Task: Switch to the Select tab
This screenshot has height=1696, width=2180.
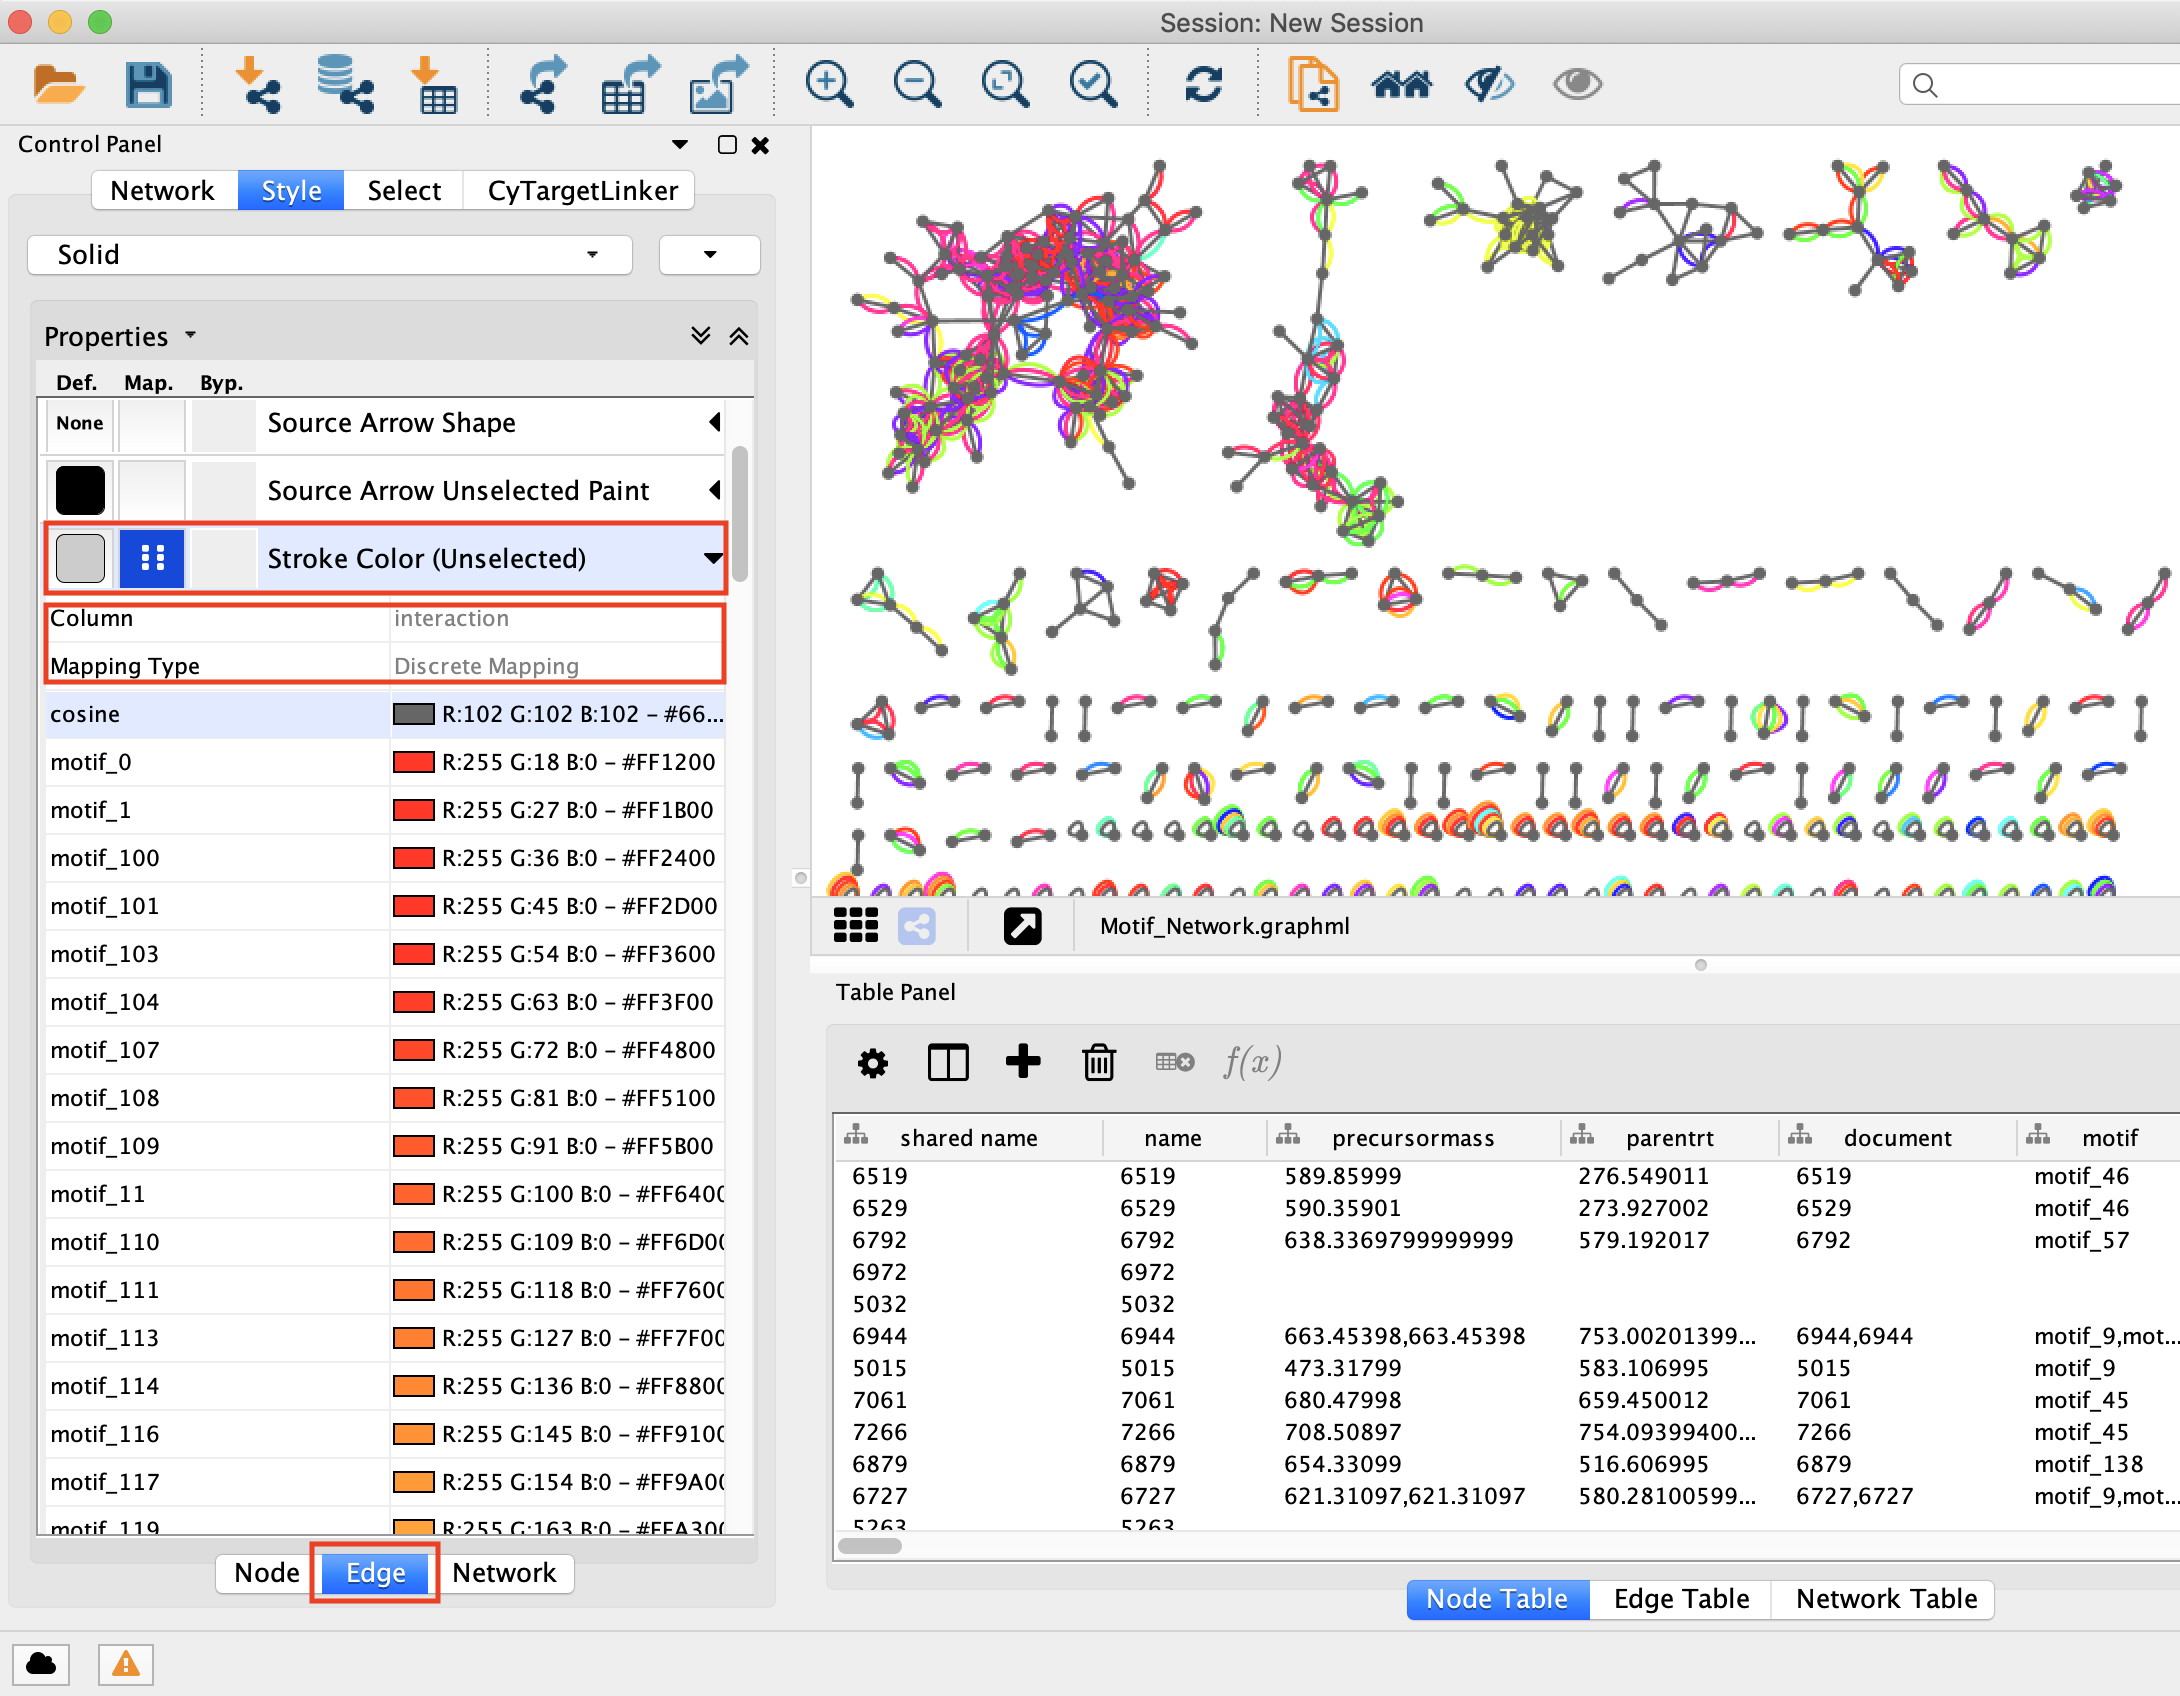Action: 403,190
